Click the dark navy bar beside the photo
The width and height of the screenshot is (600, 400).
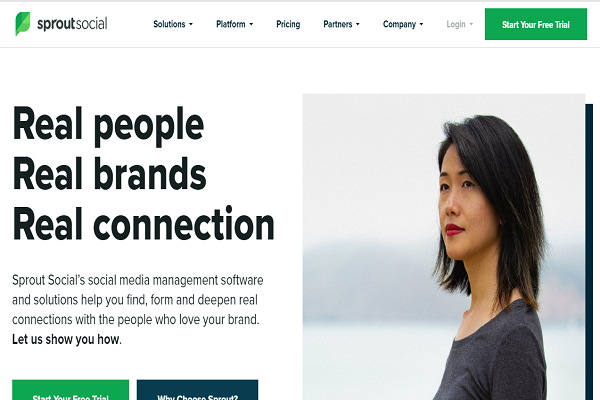pos(589,252)
